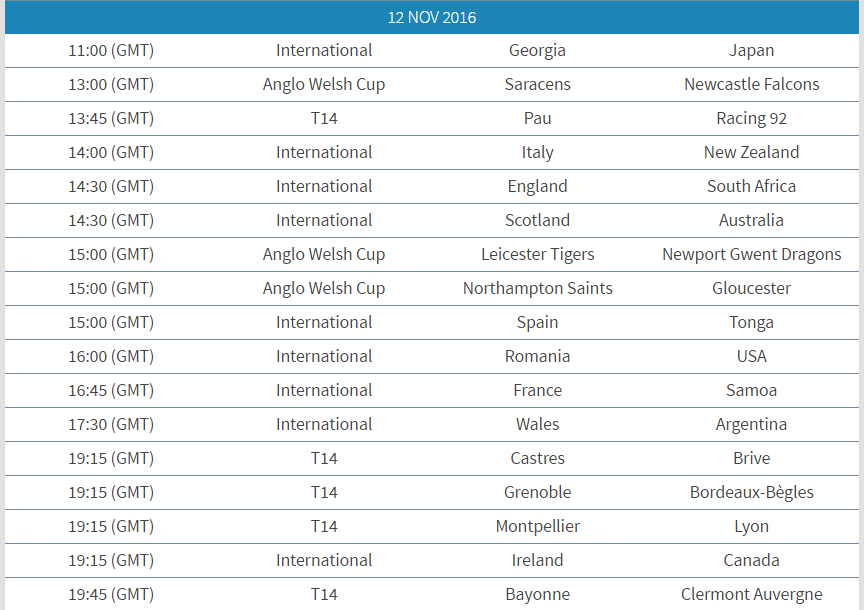Click Tonga in the Spain fixture
864x610 pixels.
[x=751, y=322]
